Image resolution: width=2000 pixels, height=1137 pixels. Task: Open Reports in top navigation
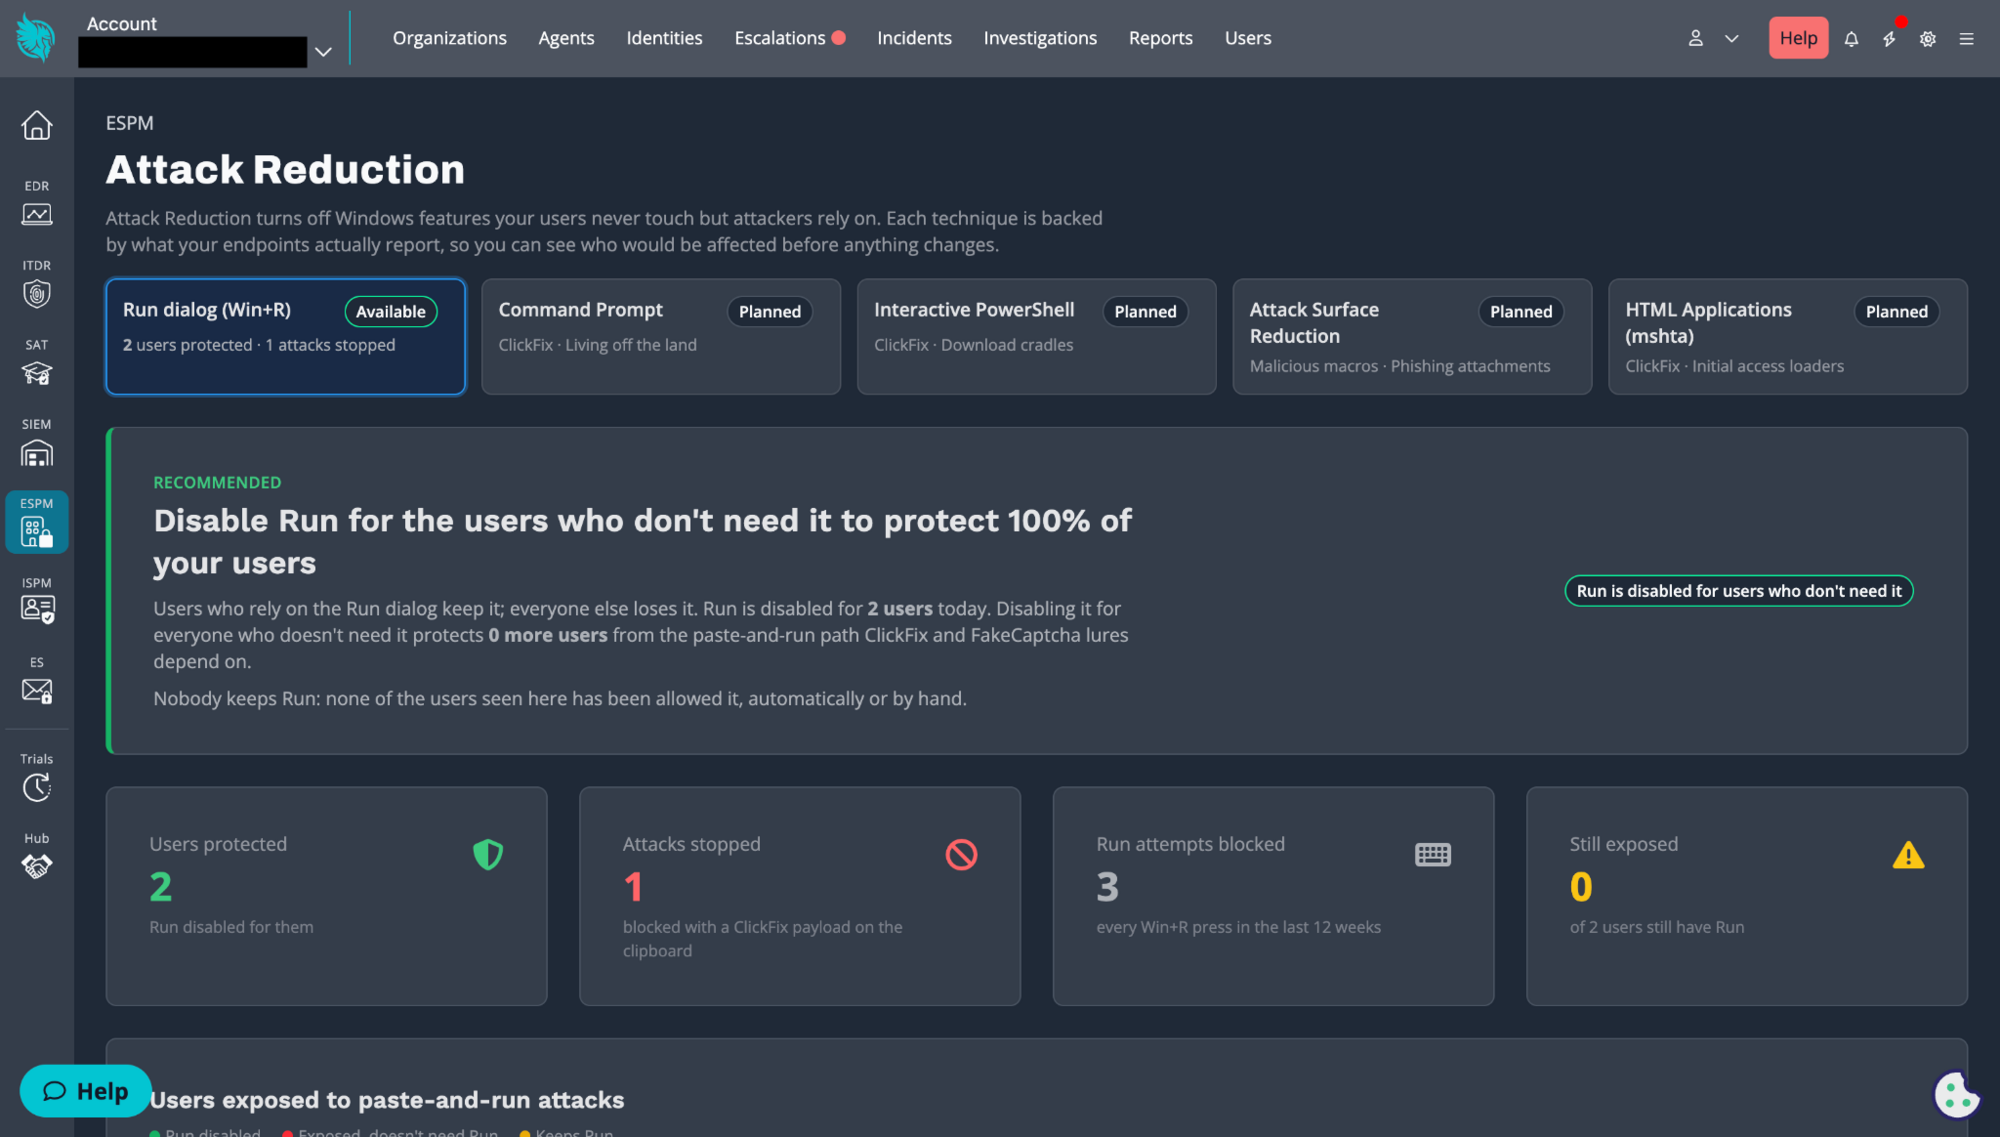(x=1160, y=38)
